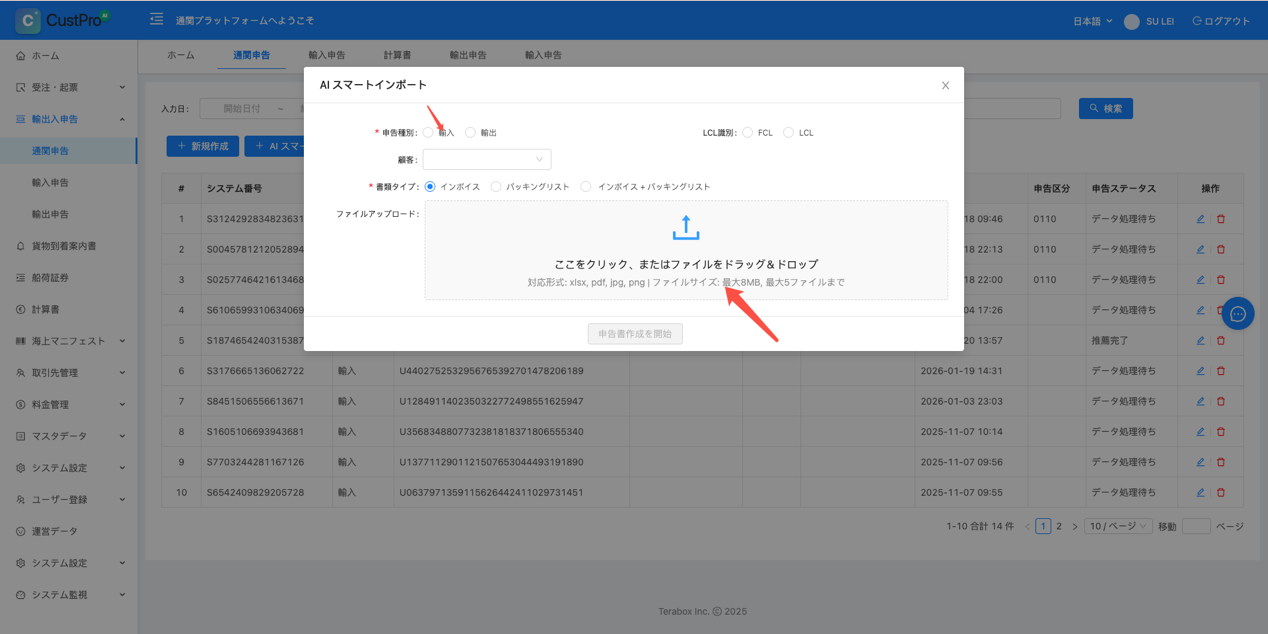Go to page 2 in pagination
Image resolution: width=1268 pixels, height=634 pixels.
point(1059,526)
